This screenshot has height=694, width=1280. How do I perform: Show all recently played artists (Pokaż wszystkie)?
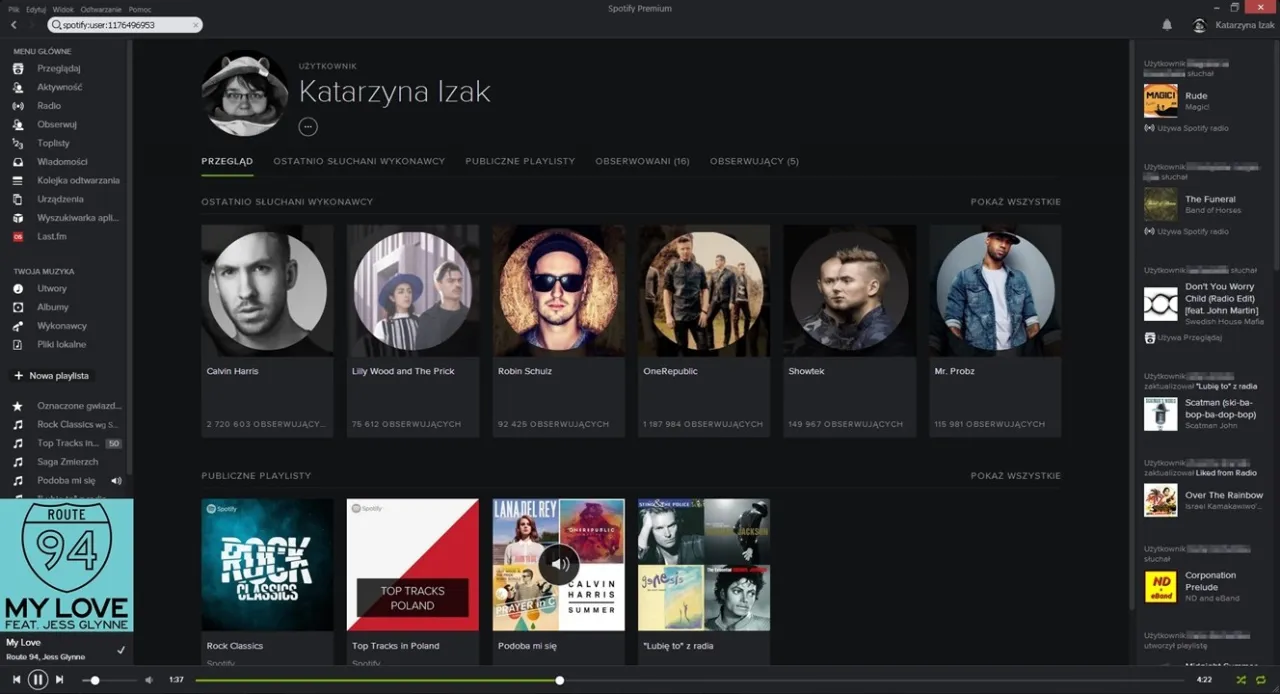tap(1015, 202)
